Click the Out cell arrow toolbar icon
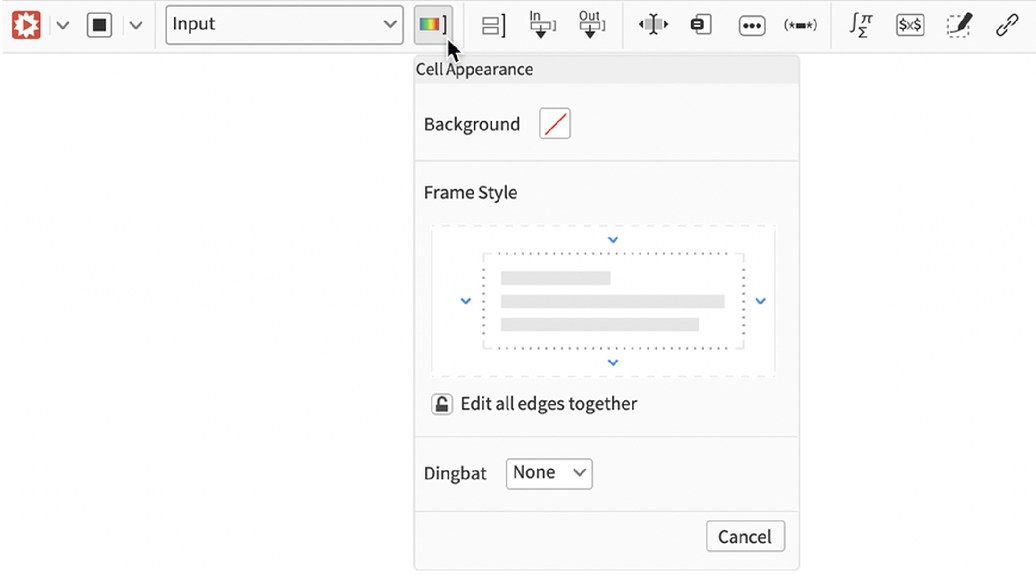 coord(590,25)
